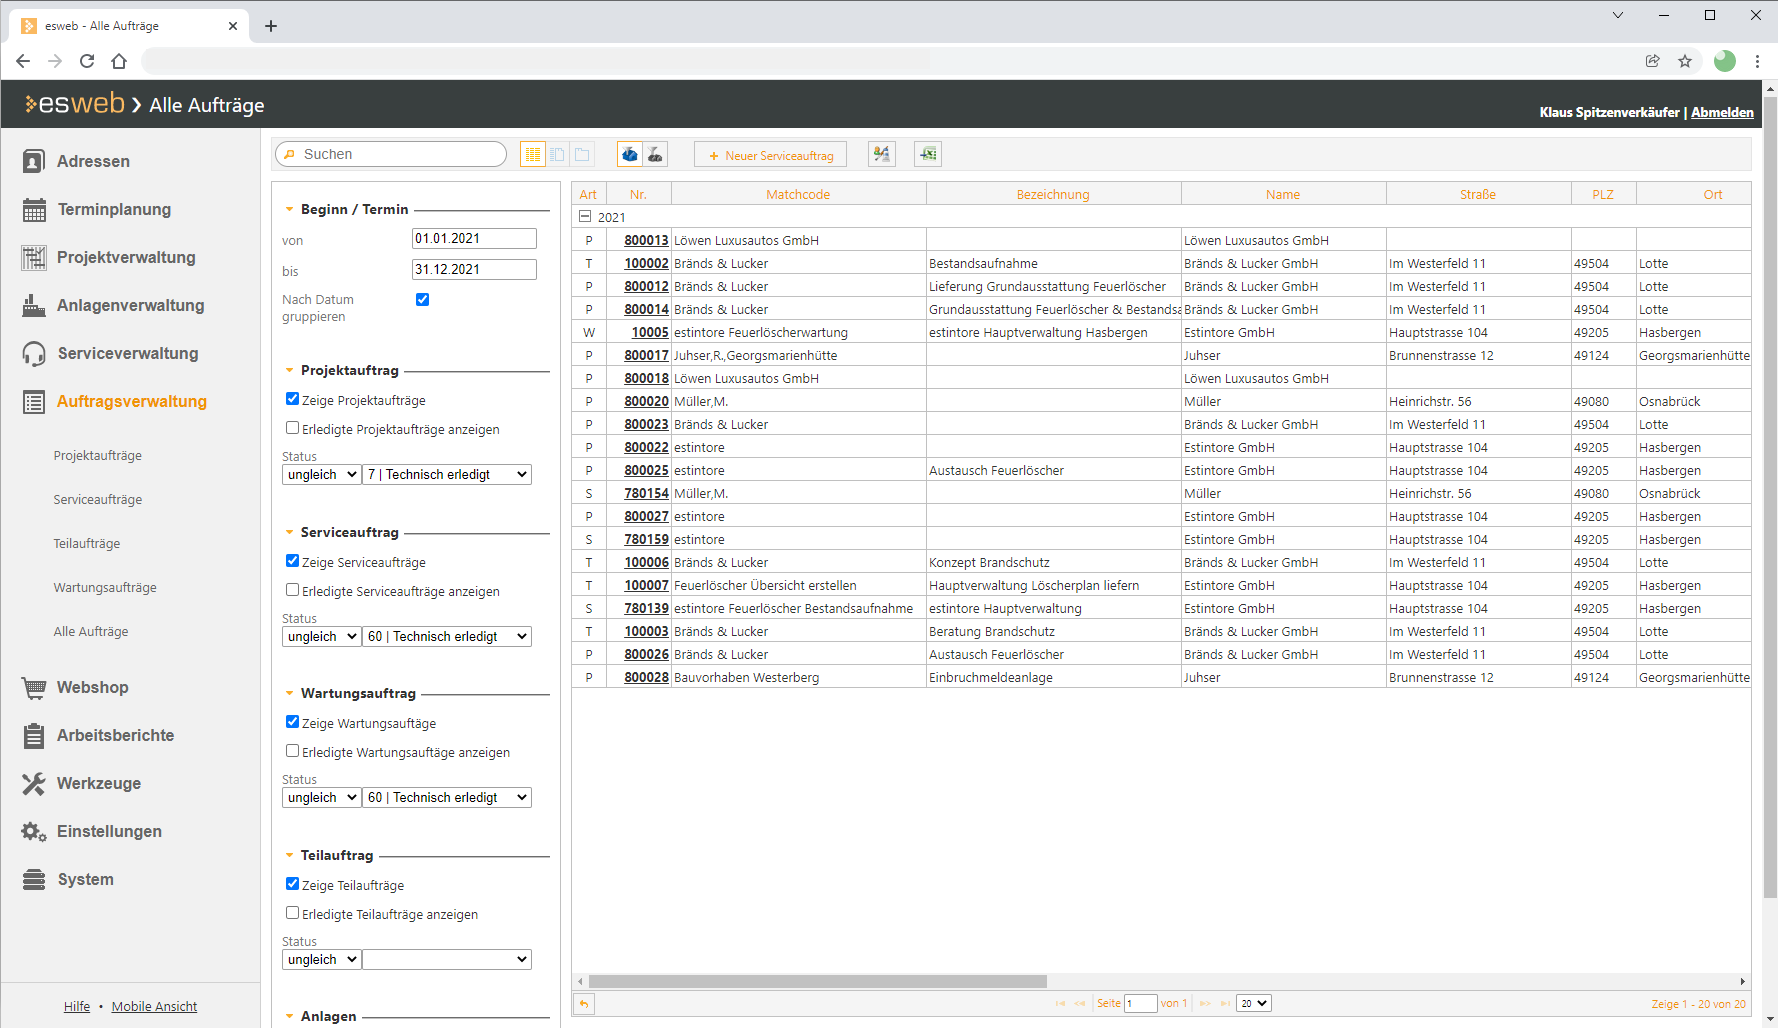Open the Projektauftrag status '7 | Technisch erledigt' dropdown

[447, 475]
